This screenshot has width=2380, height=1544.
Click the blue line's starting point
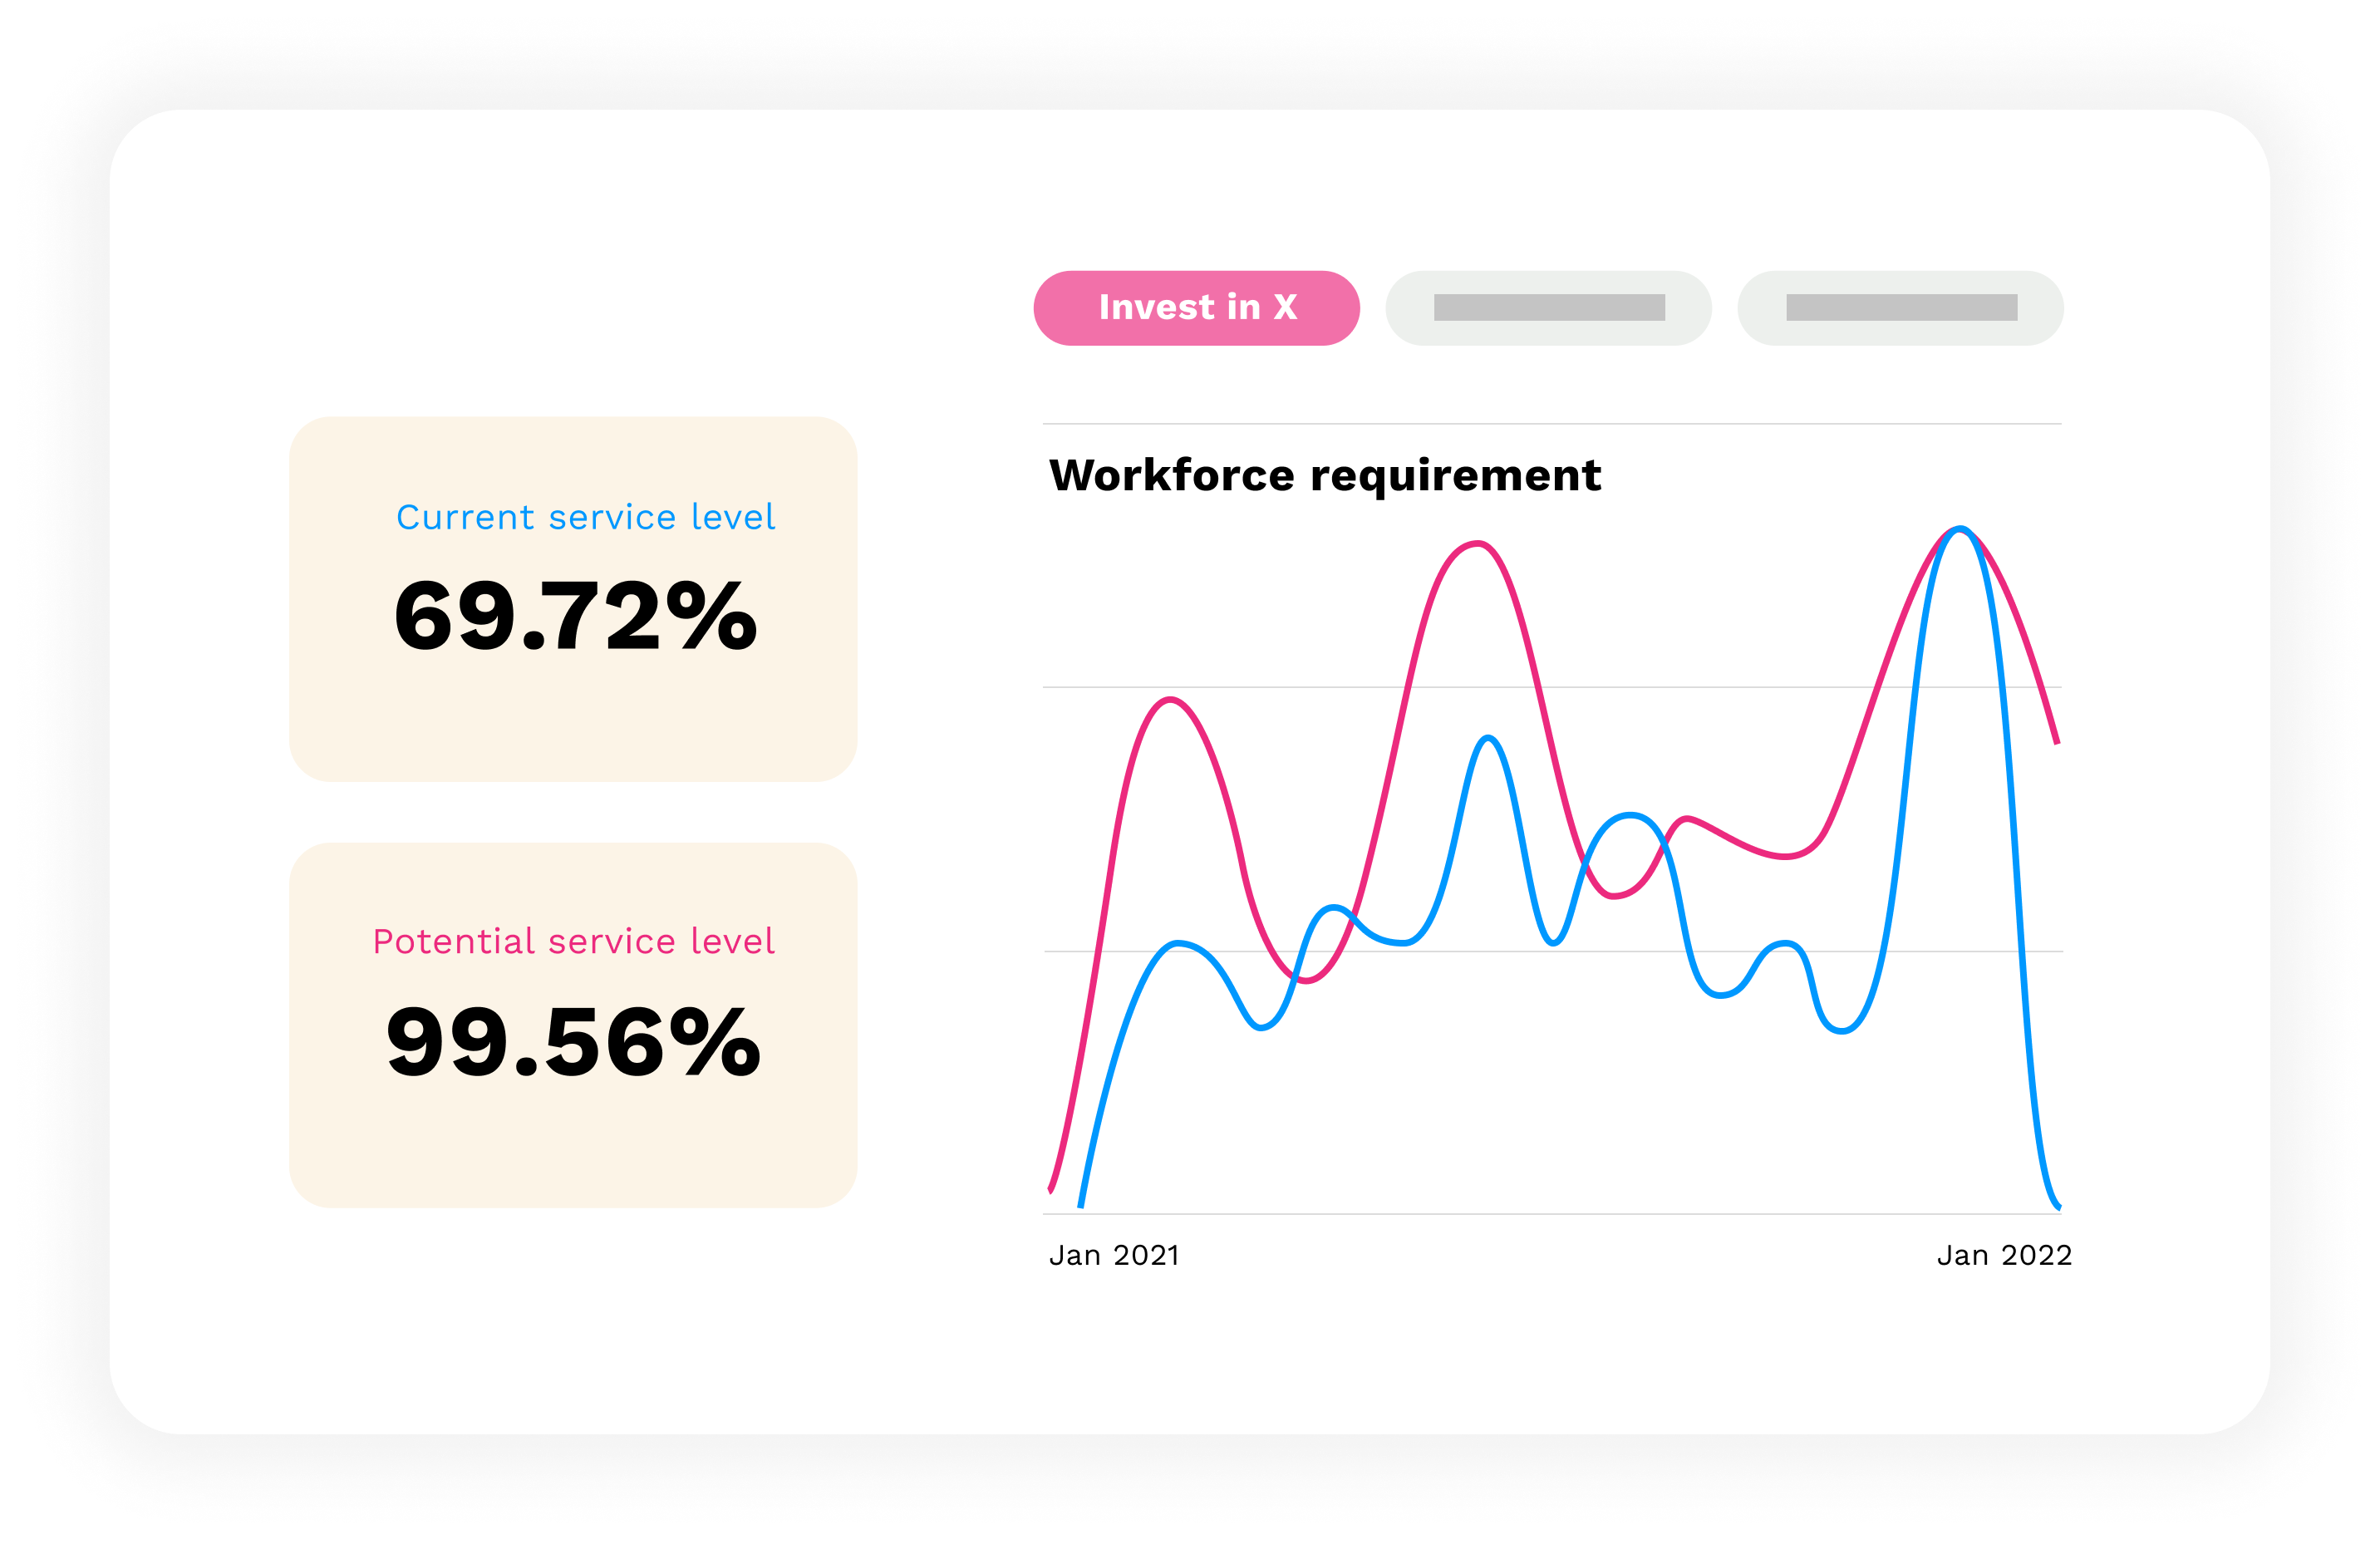[1081, 1204]
